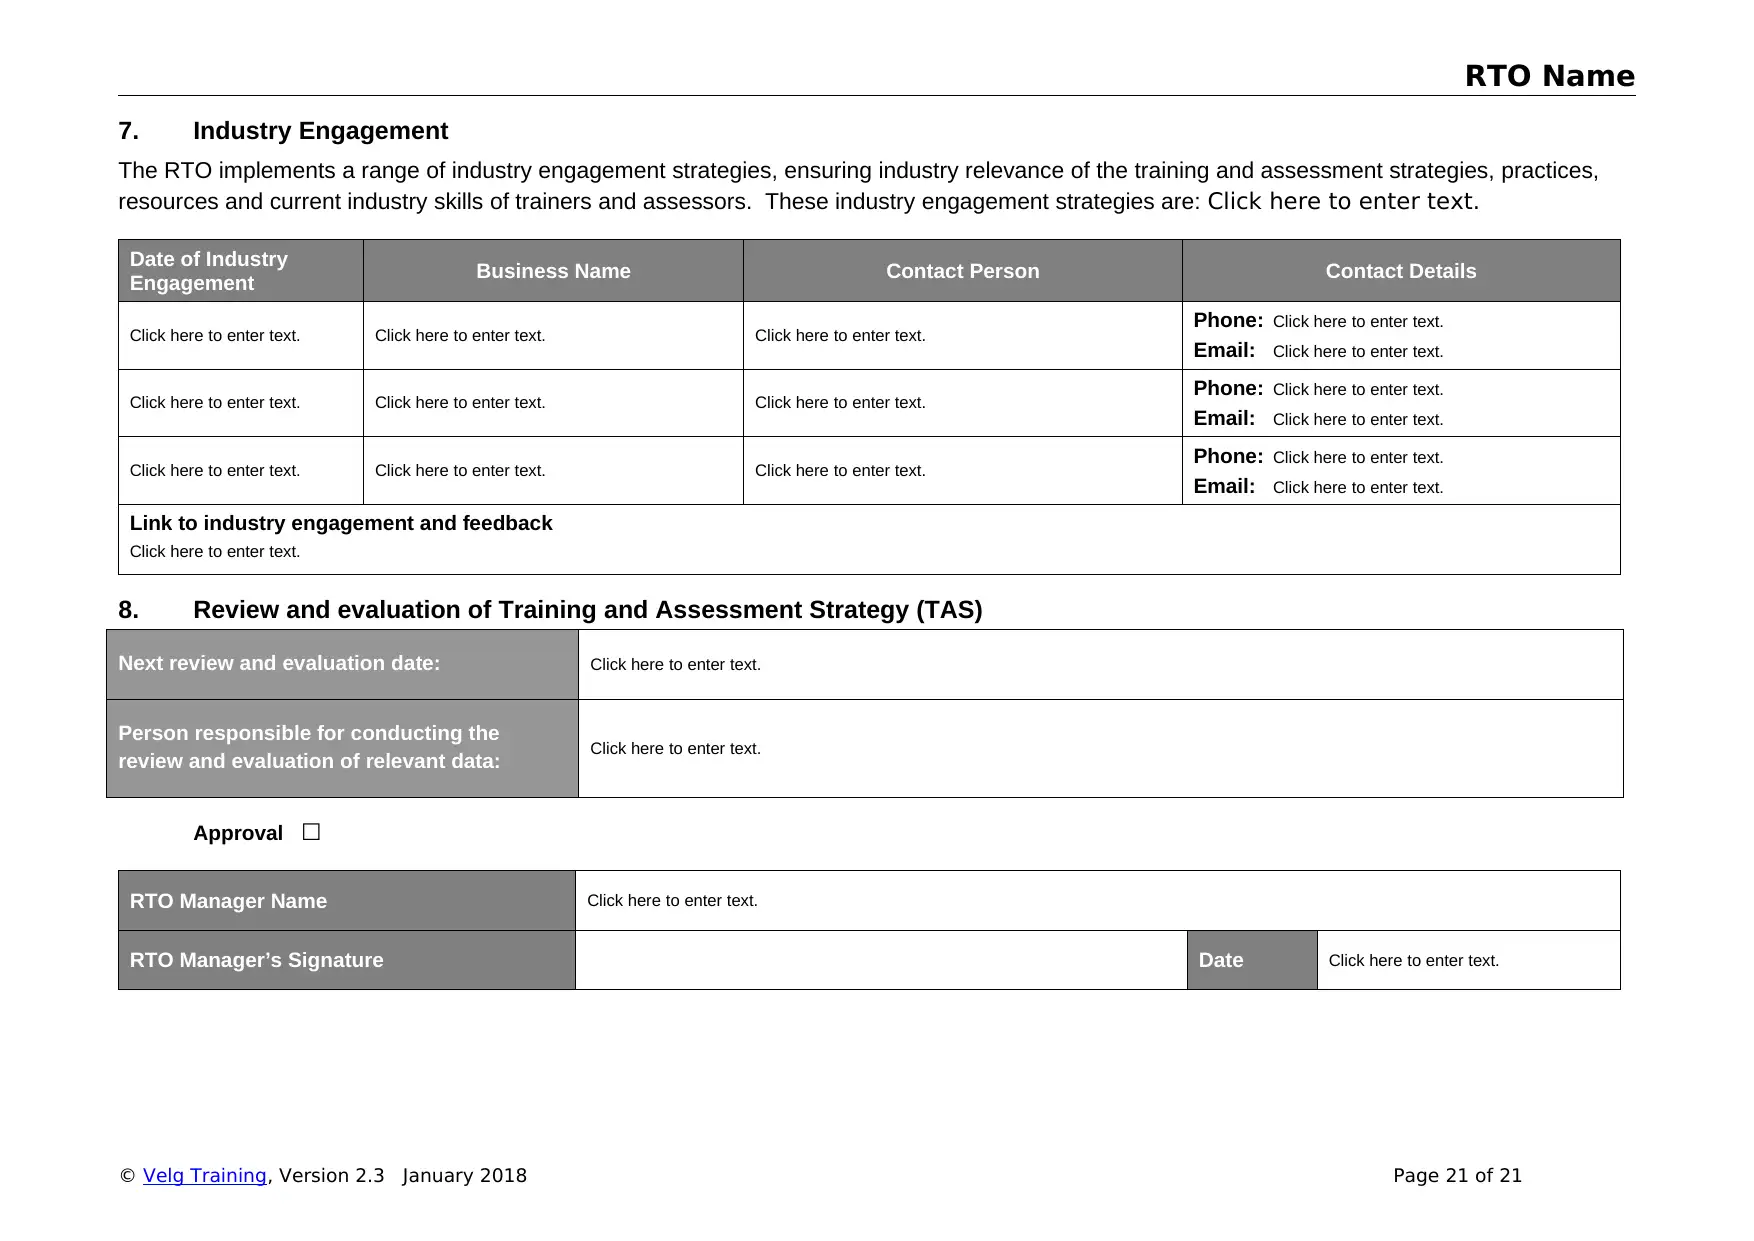Click the Business Name column header
This screenshot has width=1754, height=1241.
553,271
